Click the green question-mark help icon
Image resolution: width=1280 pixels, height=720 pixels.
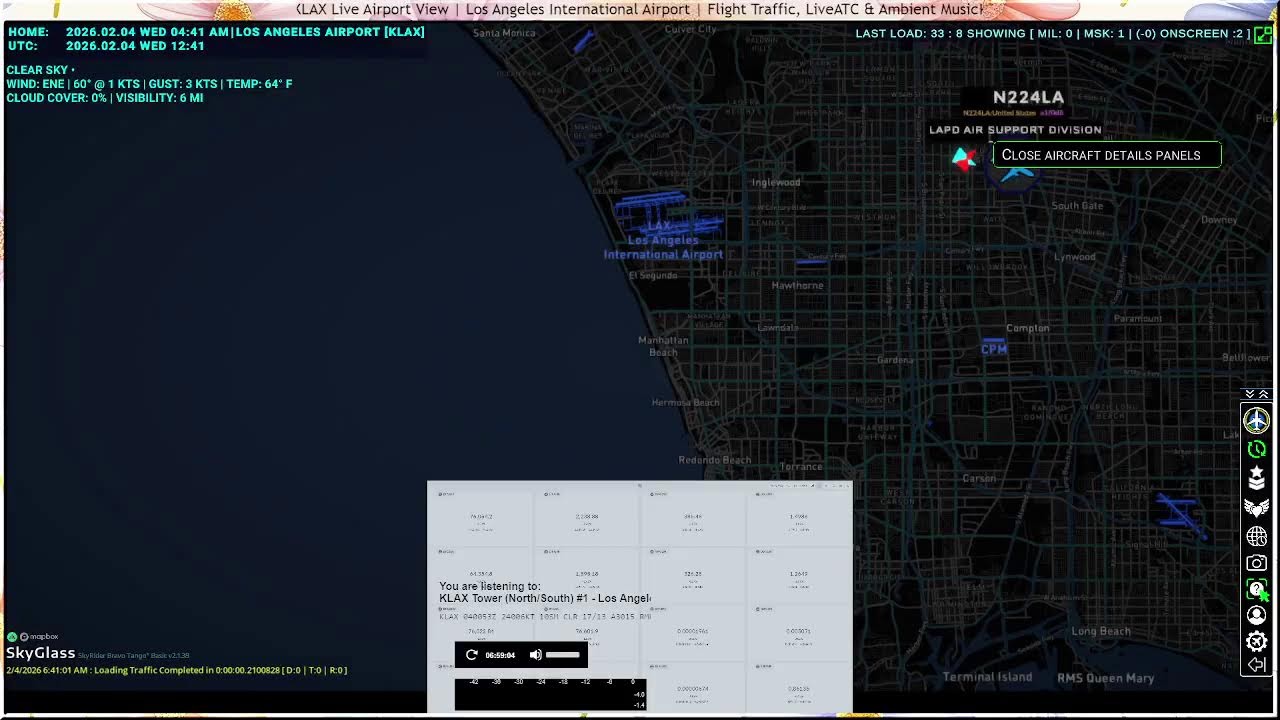pyautogui.click(x=1256, y=590)
